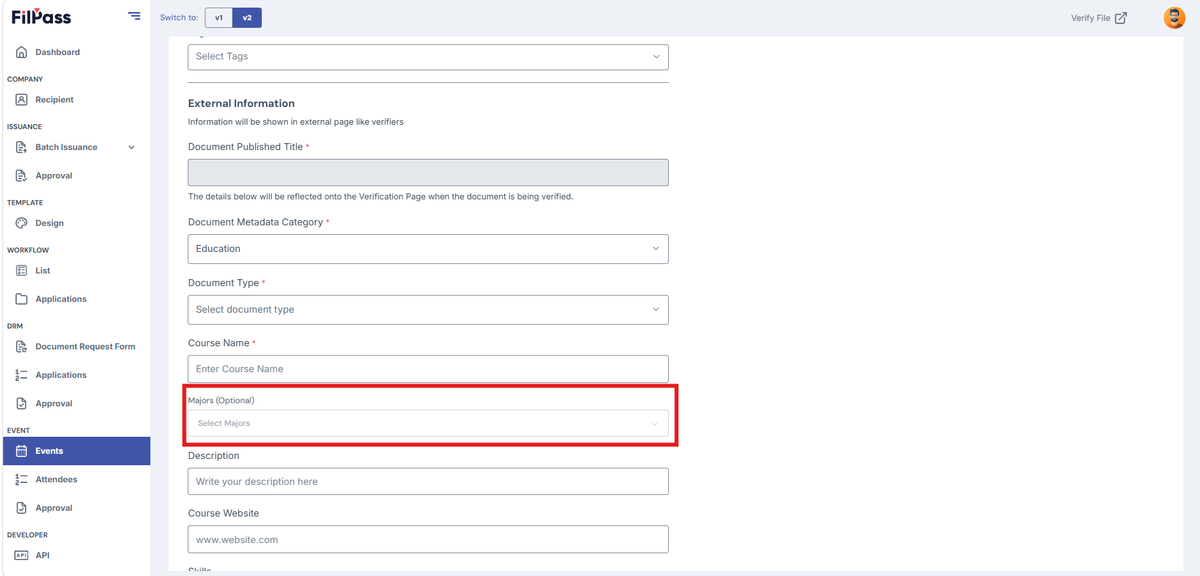
Task: Open the Select Tags dropdown
Action: click(x=428, y=56)
